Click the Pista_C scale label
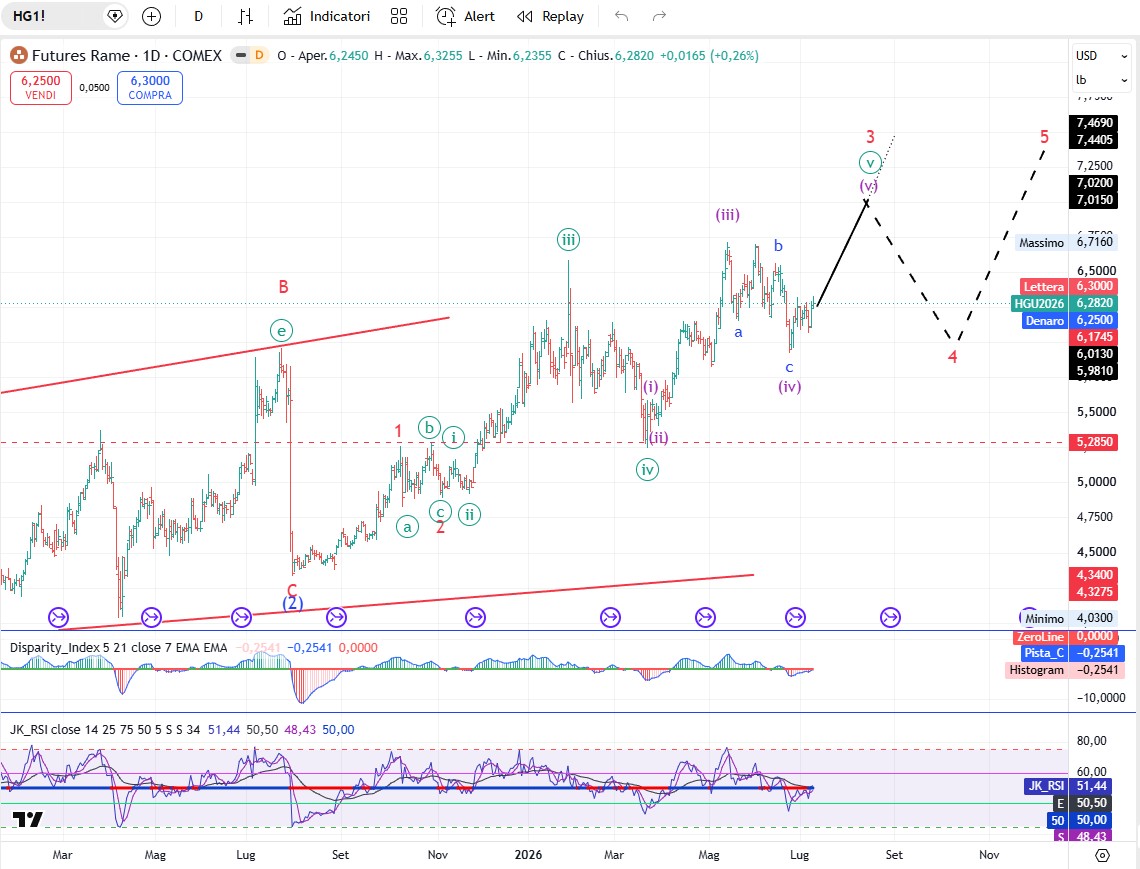Viewport: 1140px width, 869px height. [1072, 653]
